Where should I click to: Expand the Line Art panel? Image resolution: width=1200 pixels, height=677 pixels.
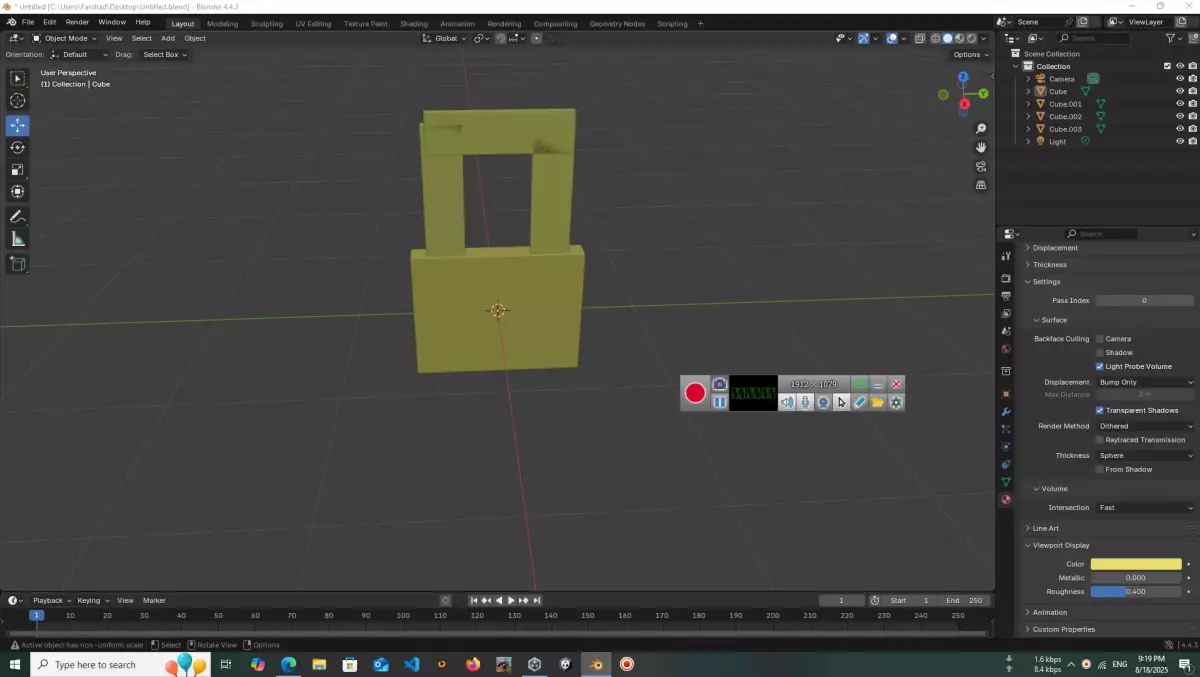click(1045, 528)
